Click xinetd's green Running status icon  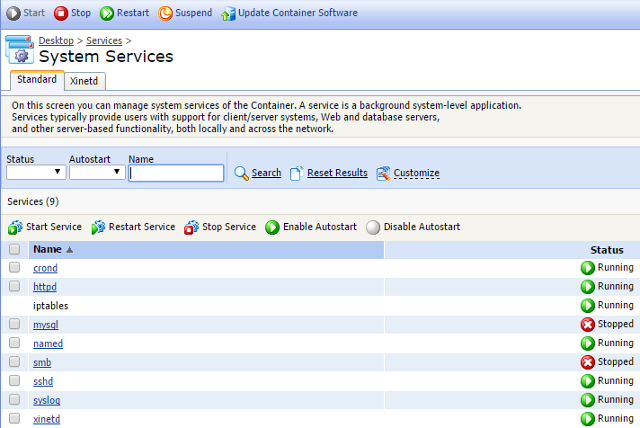pos(587,419)
